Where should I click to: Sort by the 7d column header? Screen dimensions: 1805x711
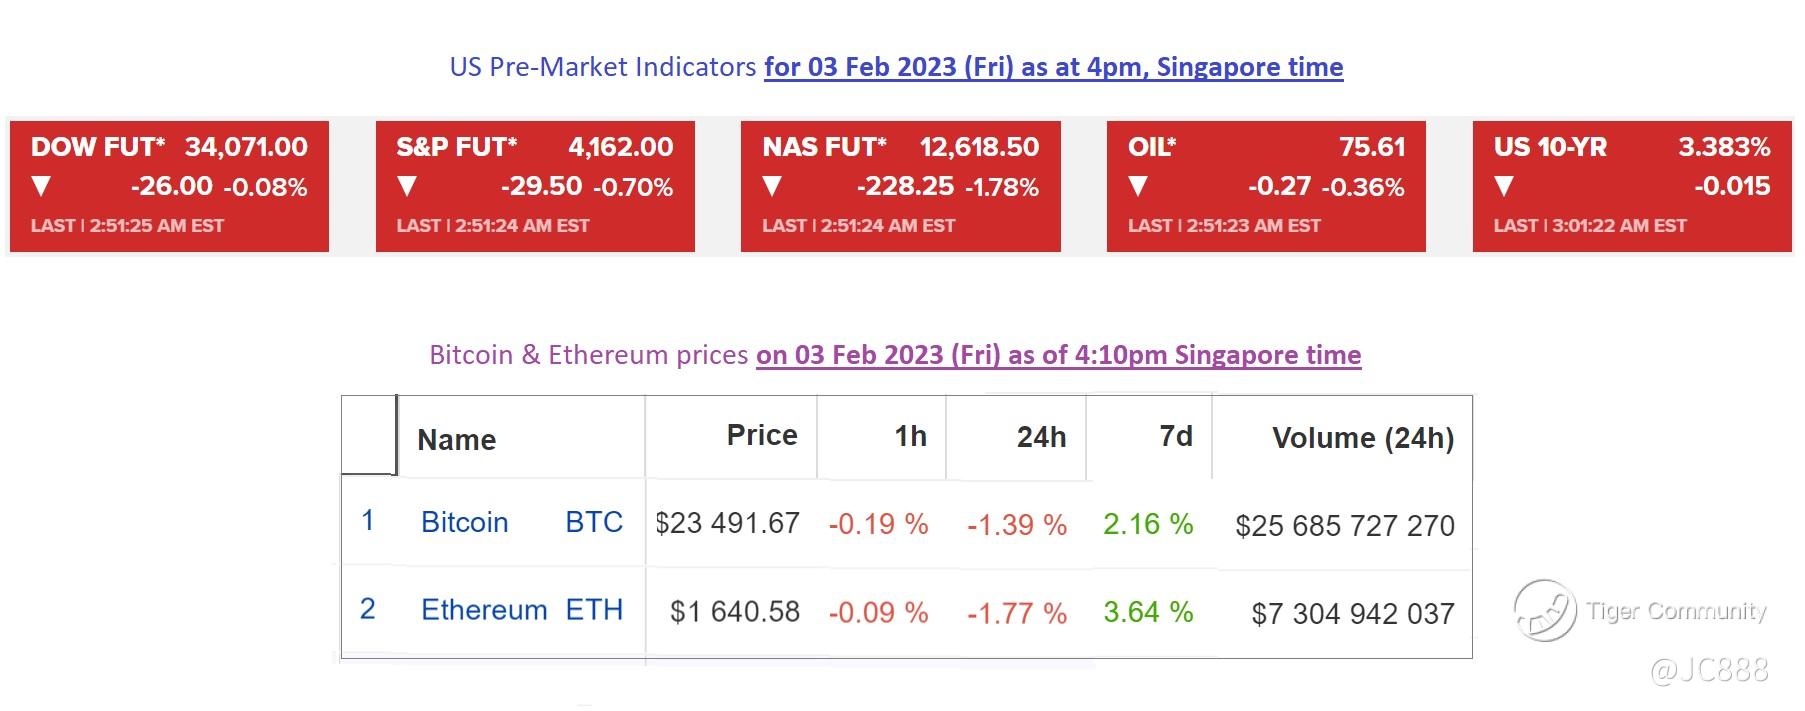tap(1175, 436)
